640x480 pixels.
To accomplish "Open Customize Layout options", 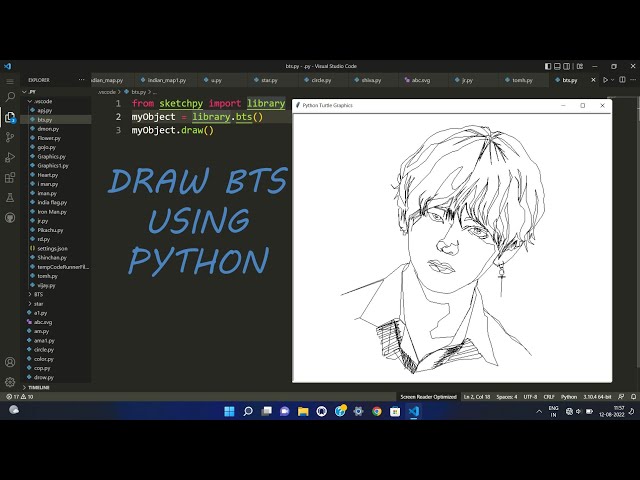I will 580,66.
